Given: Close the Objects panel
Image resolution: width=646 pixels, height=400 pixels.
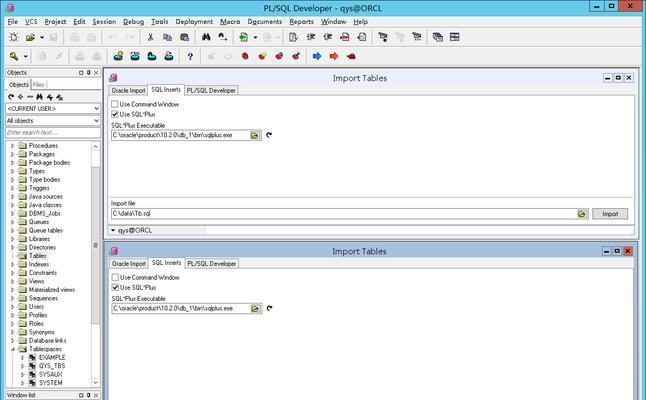Looking at the screenshot, I should 96,73.
